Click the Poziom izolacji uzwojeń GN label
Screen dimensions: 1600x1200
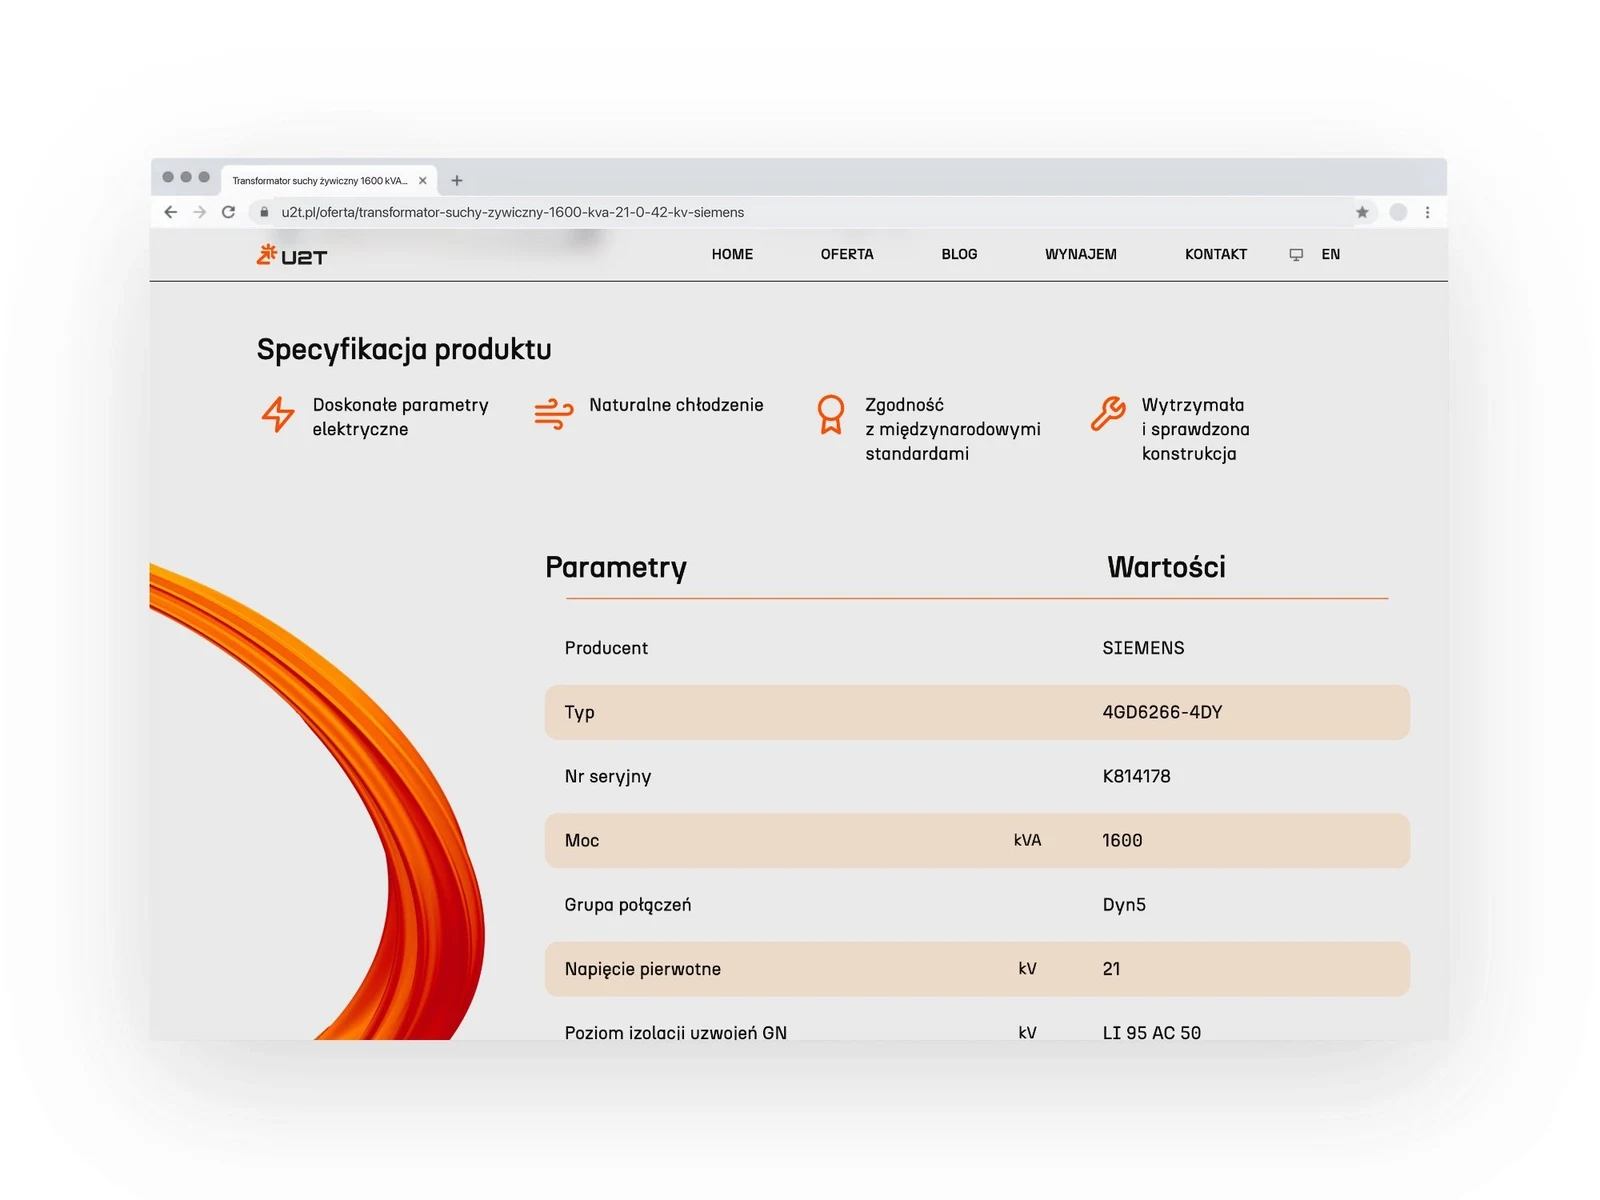tap(676, 1032)
